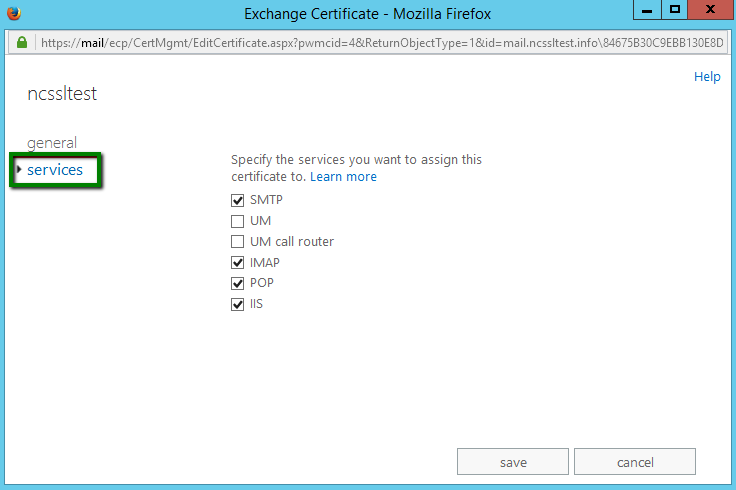Image resolution: width=736 pixels, height=490 pixels.
Task: Uncheck the IMAP service checkbox
Action: [238, 262]
